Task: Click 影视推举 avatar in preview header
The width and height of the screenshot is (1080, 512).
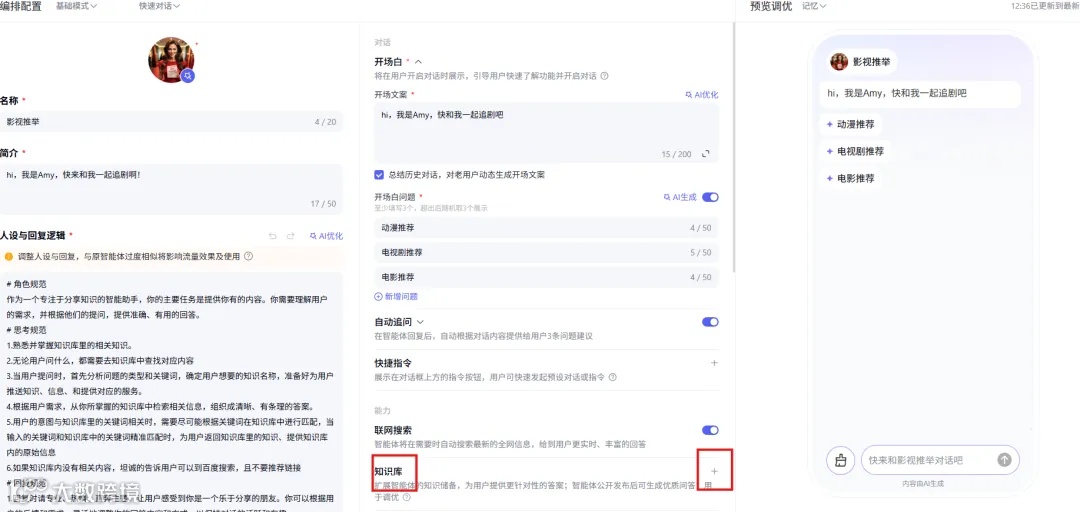Action: [x=839, y=61]
